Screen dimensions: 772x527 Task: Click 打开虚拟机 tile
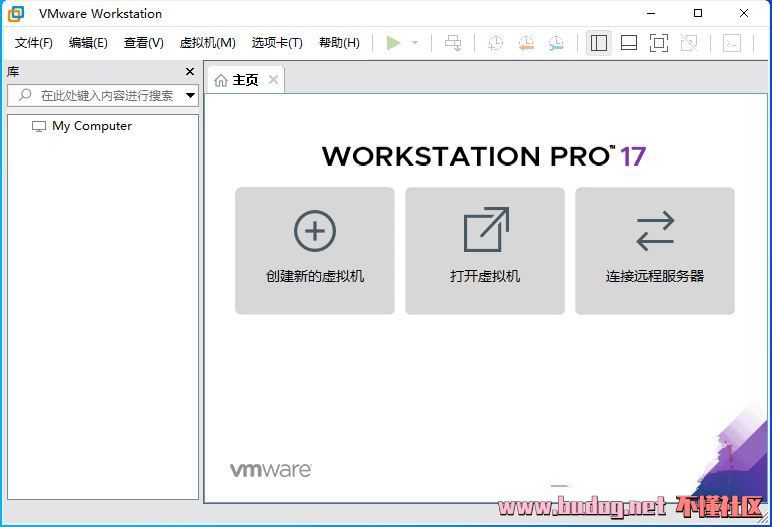pos(485,251)
